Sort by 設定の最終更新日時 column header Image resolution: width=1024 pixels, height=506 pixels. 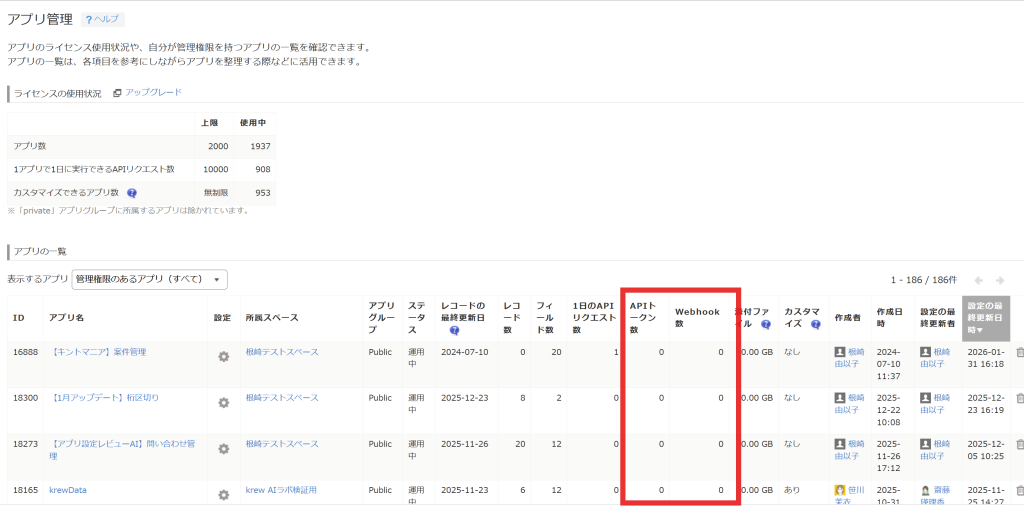(985, 318)
